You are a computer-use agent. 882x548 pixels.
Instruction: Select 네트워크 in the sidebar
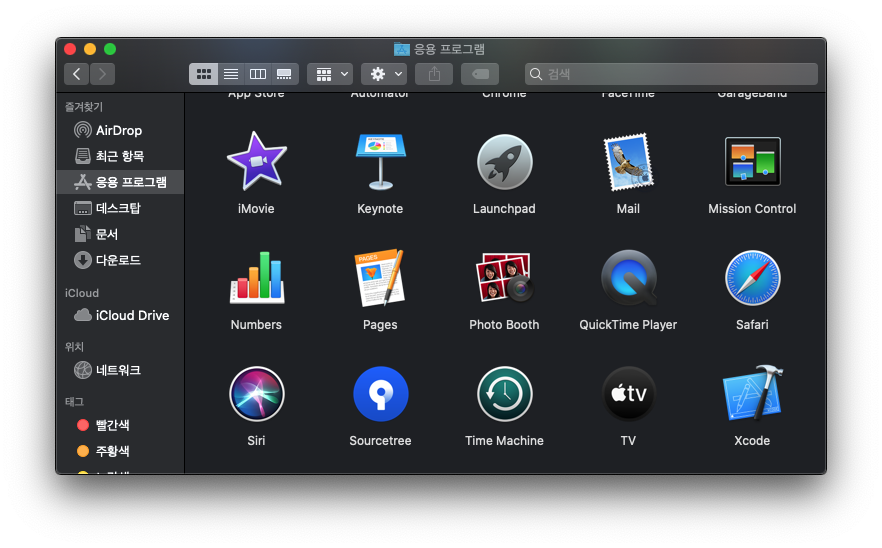120,370
